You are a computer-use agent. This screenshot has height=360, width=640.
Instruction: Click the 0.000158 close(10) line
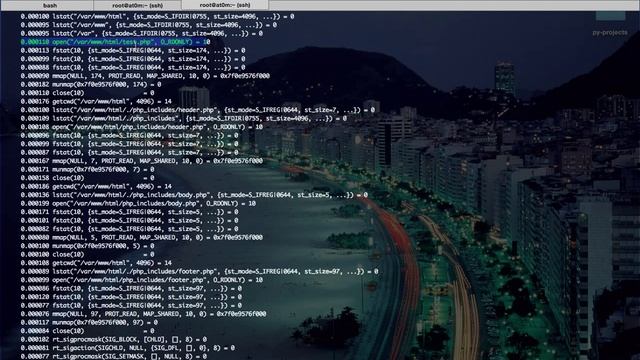87,178
